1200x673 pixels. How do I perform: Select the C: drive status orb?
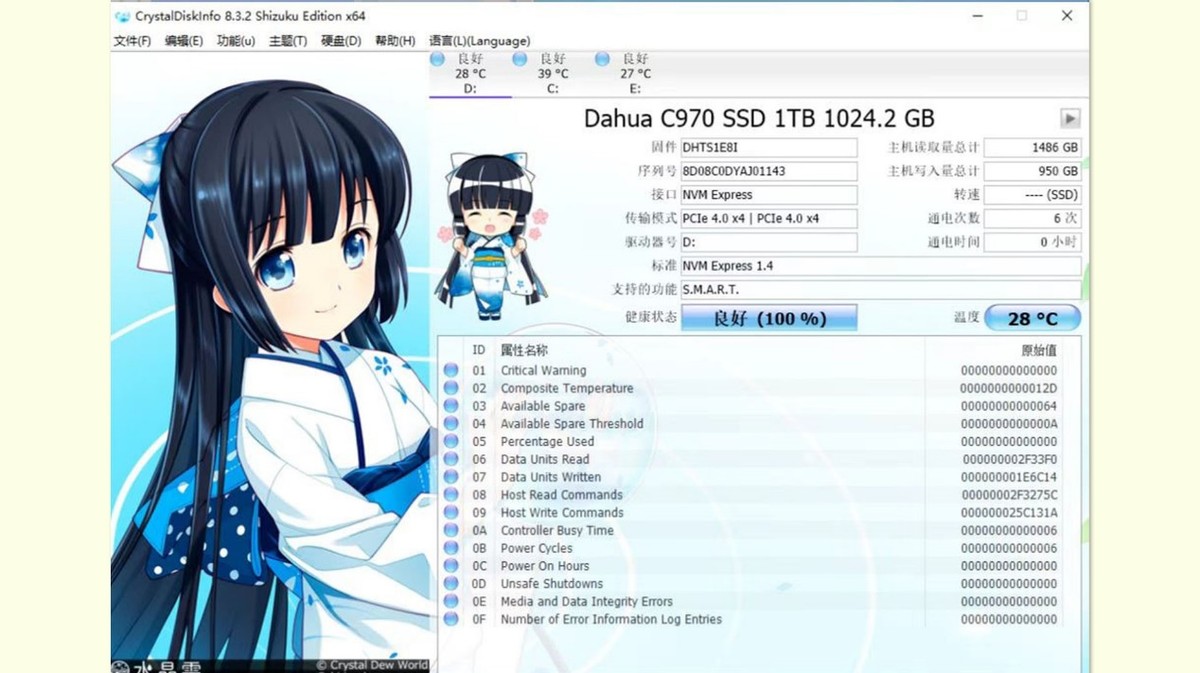tap(520, 60)
